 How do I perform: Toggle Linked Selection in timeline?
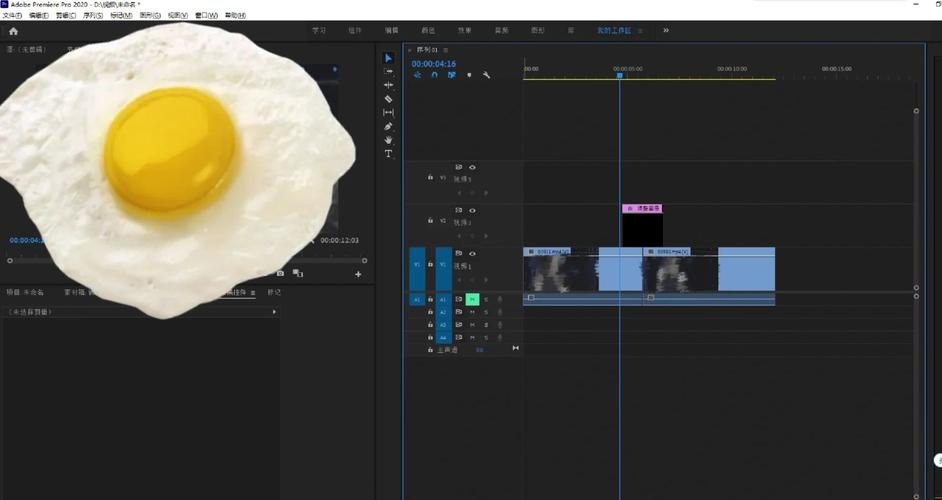point(452,75)
